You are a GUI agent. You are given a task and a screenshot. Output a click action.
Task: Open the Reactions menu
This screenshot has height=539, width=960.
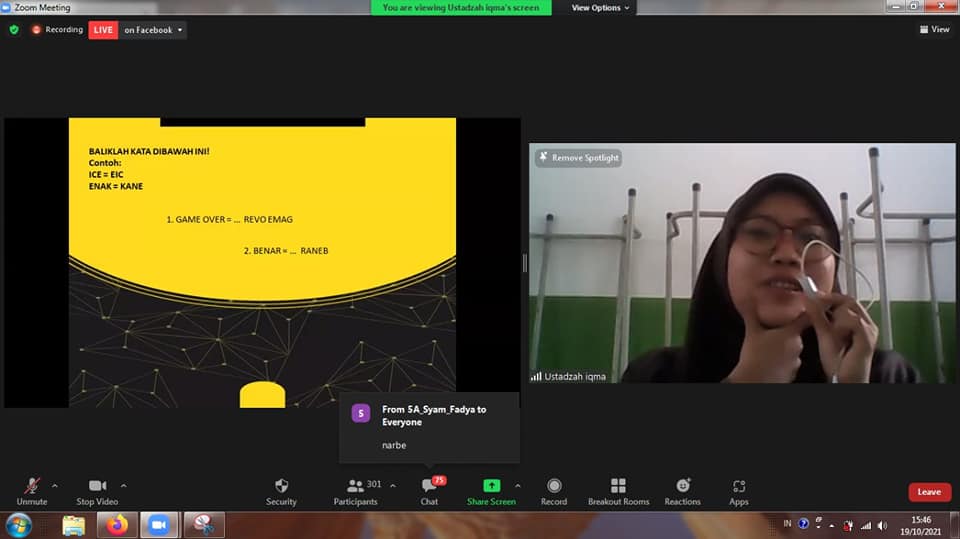pos(683,486)
